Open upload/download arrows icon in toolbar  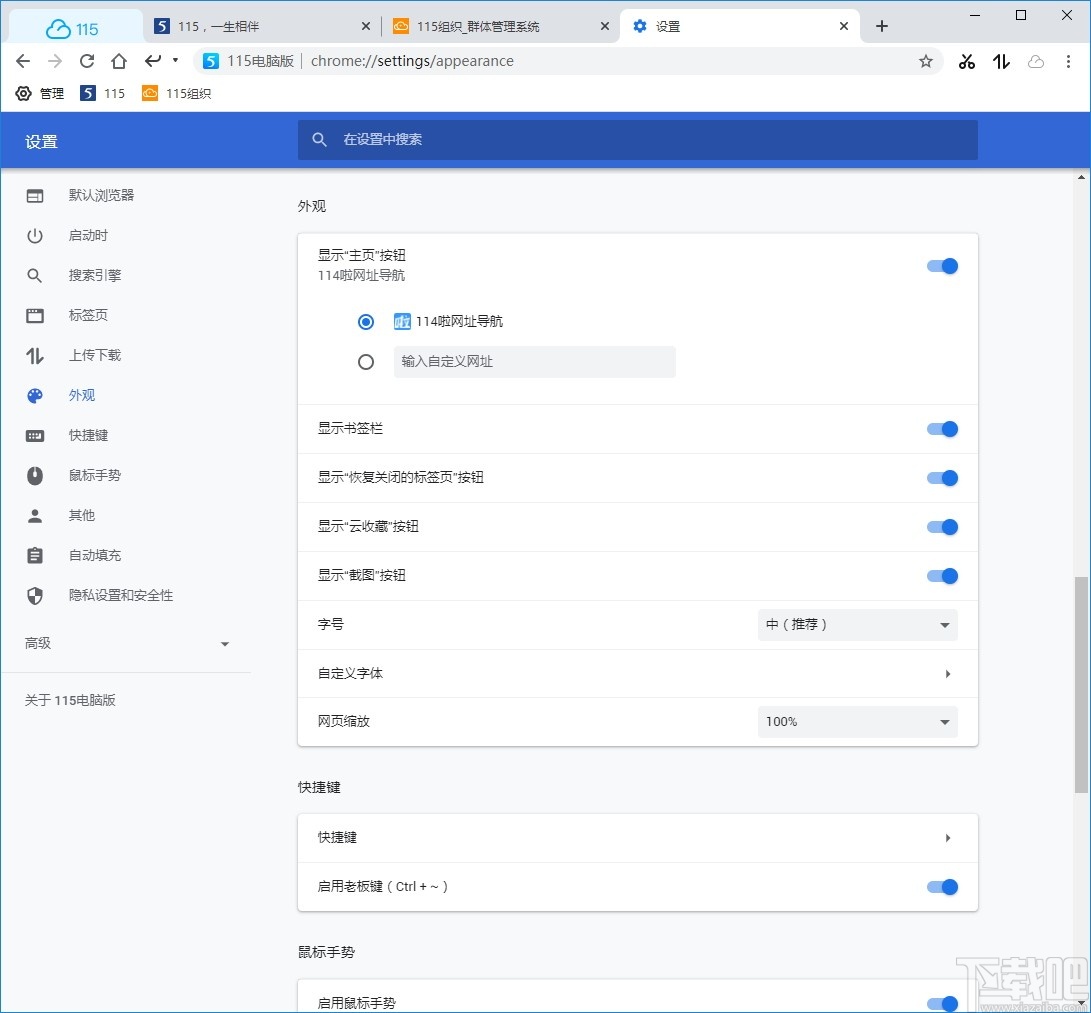click(1001, 62)
